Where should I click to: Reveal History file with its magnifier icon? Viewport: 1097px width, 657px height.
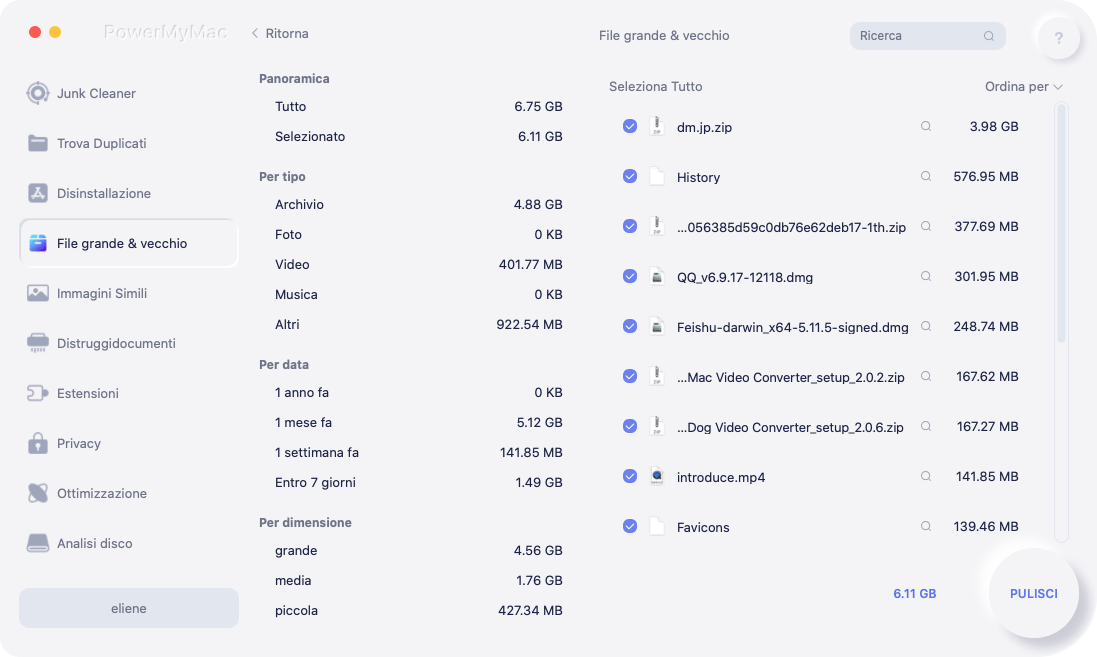click(x=926, y=176)
